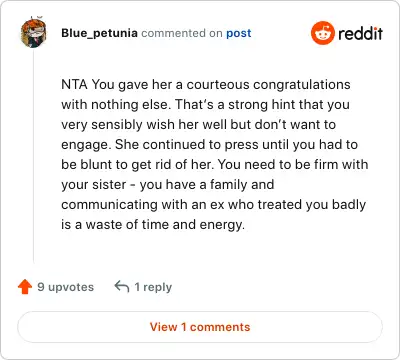
Task: Click the line starting "with nothing else"
Action: tap(205, 105)
